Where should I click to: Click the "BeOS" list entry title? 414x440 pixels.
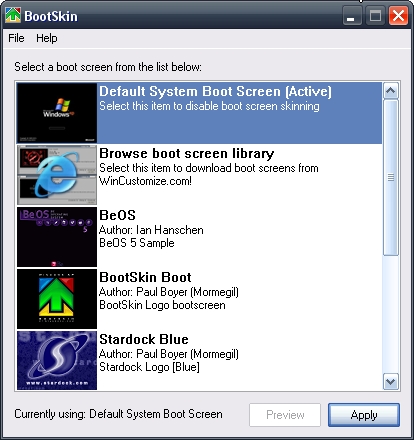(117, 215)
